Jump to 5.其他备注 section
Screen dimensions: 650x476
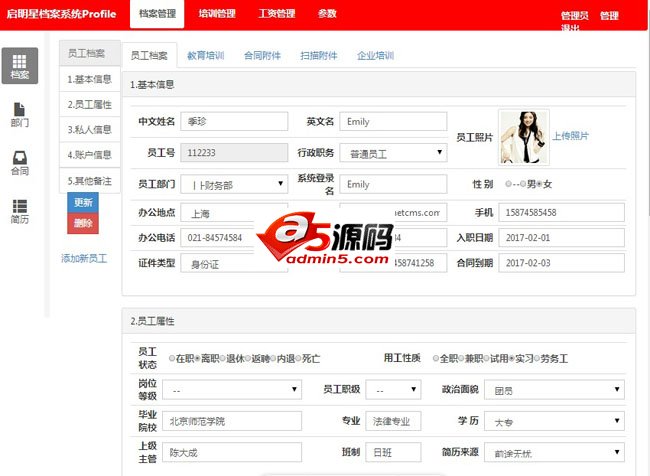[90, 181]
